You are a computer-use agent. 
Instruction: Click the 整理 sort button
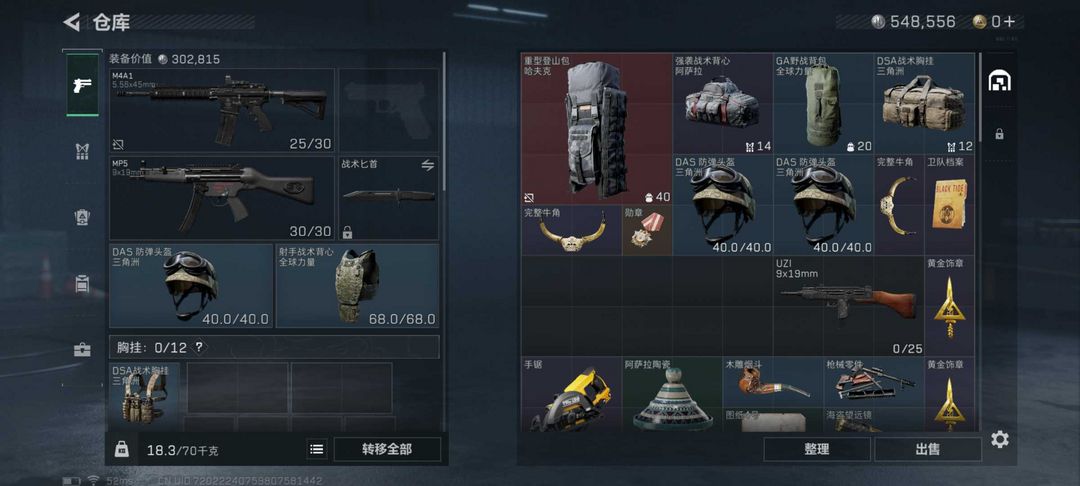(x=817, y=450)
